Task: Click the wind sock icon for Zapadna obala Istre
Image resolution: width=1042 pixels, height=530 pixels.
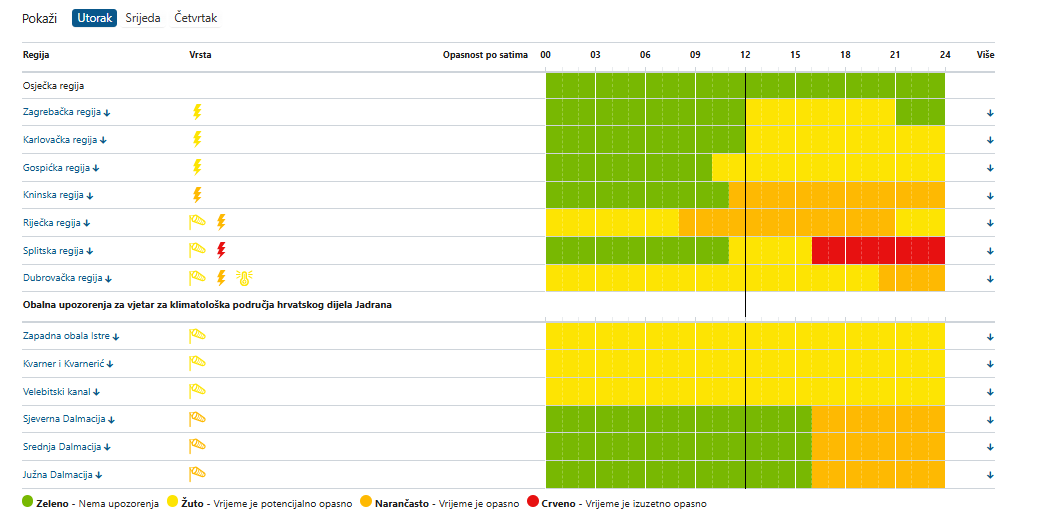Action: coord(197,336)
